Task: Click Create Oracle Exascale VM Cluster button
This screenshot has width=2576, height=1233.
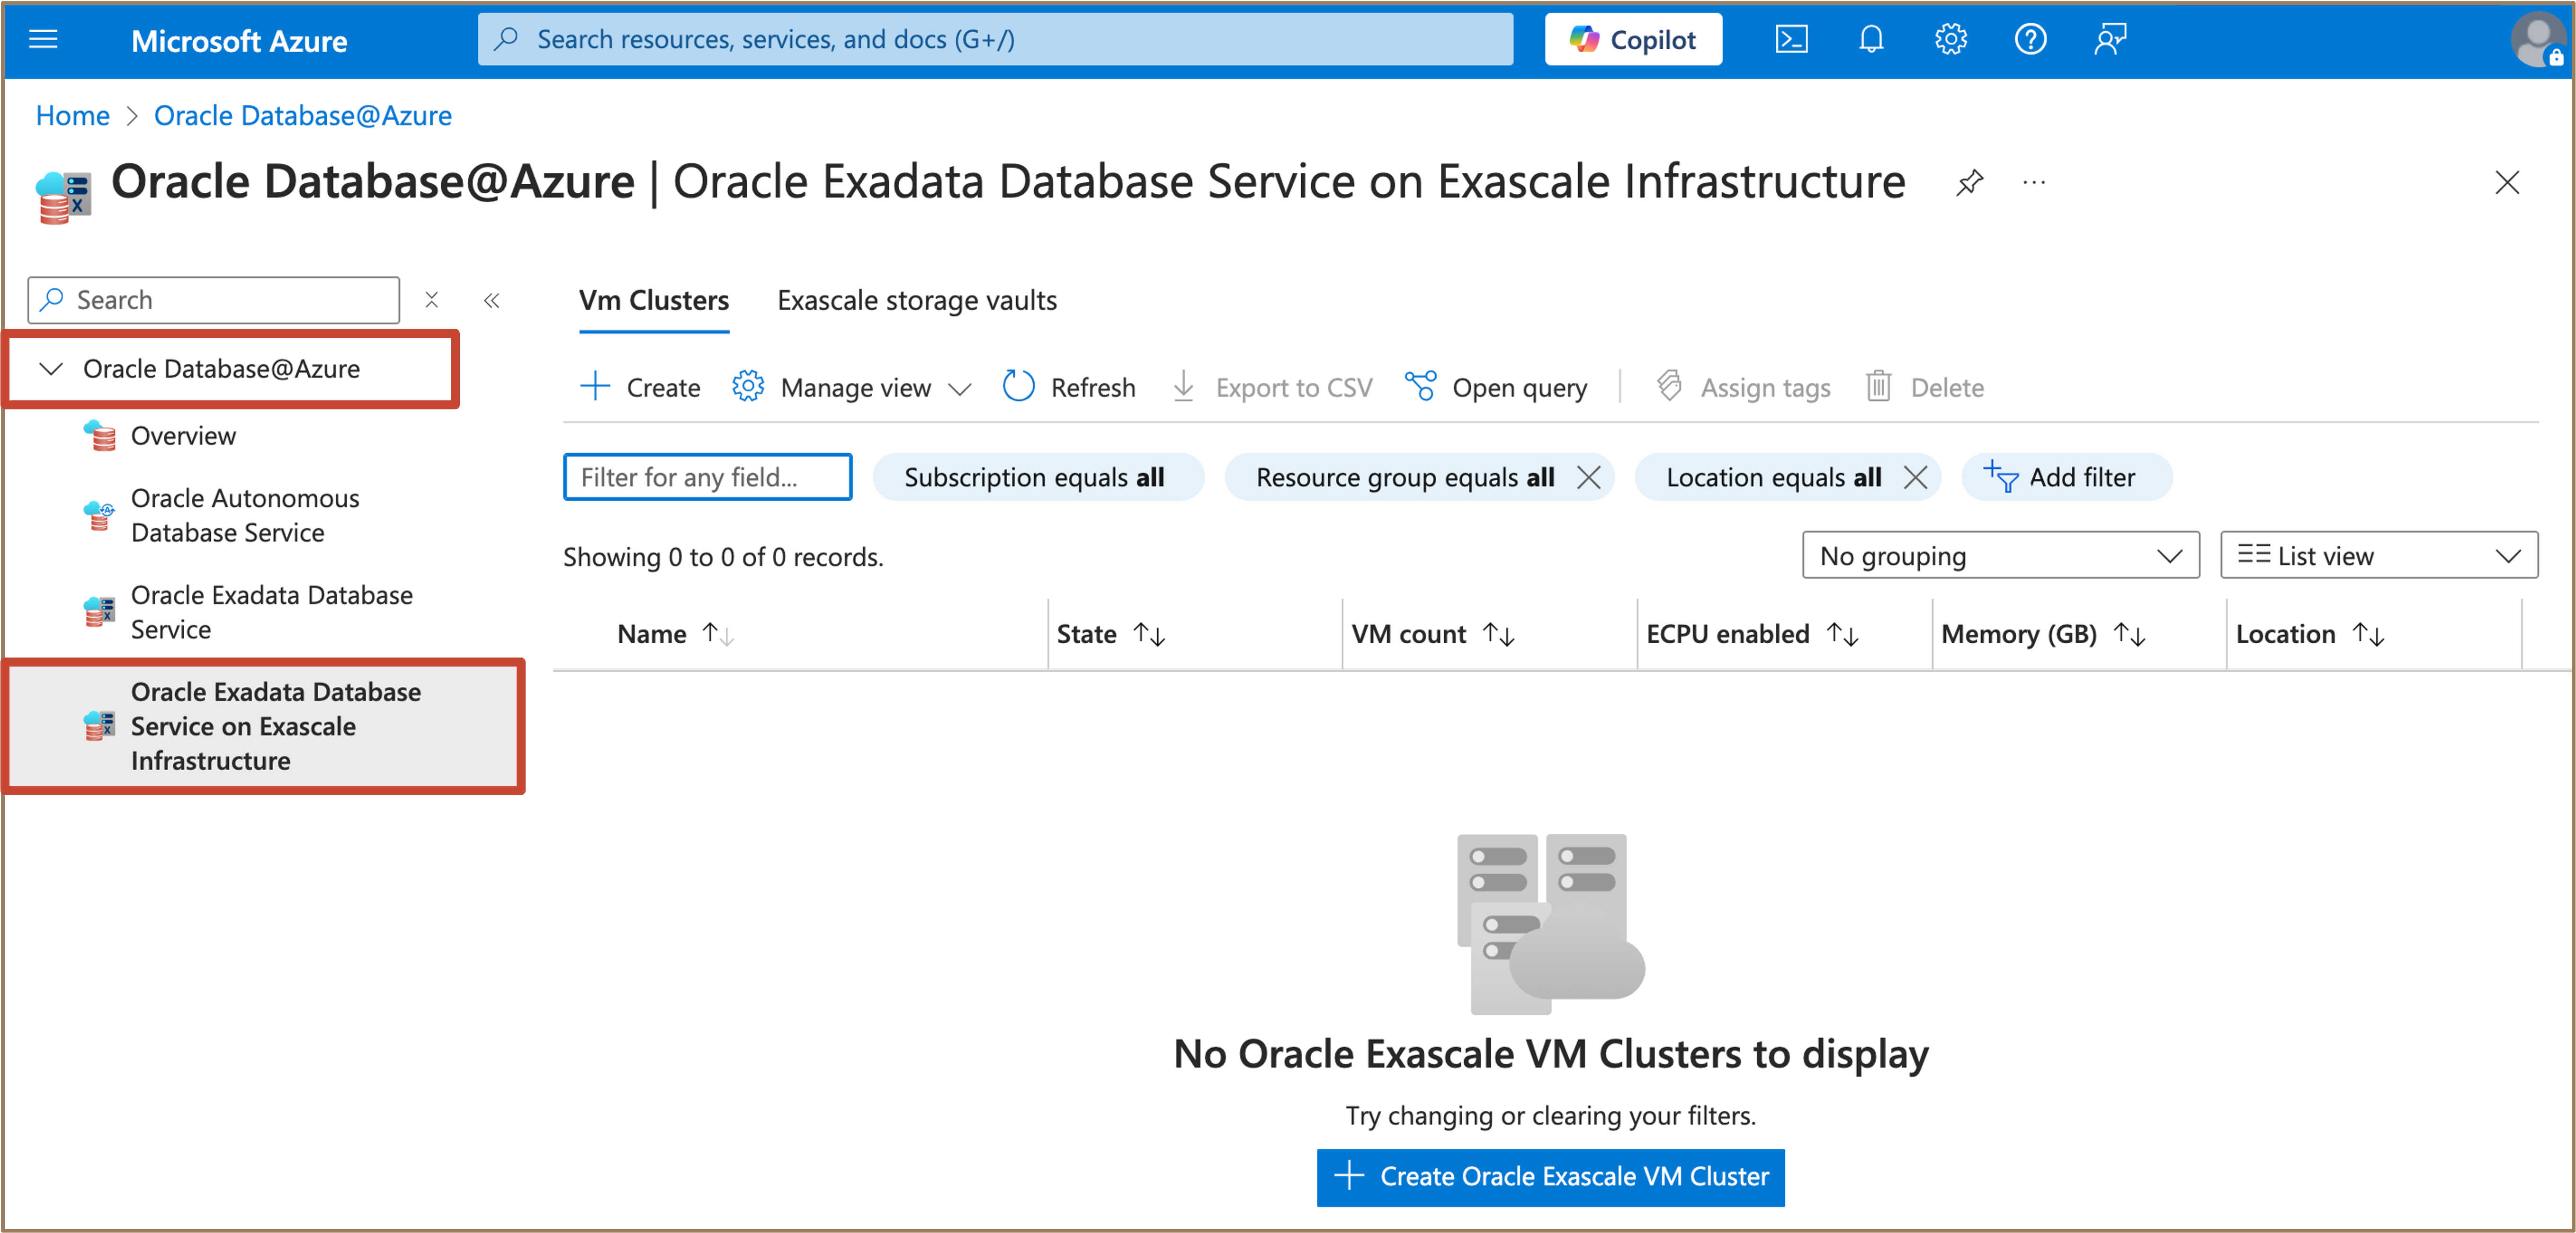Action: pos(1550,1176)
